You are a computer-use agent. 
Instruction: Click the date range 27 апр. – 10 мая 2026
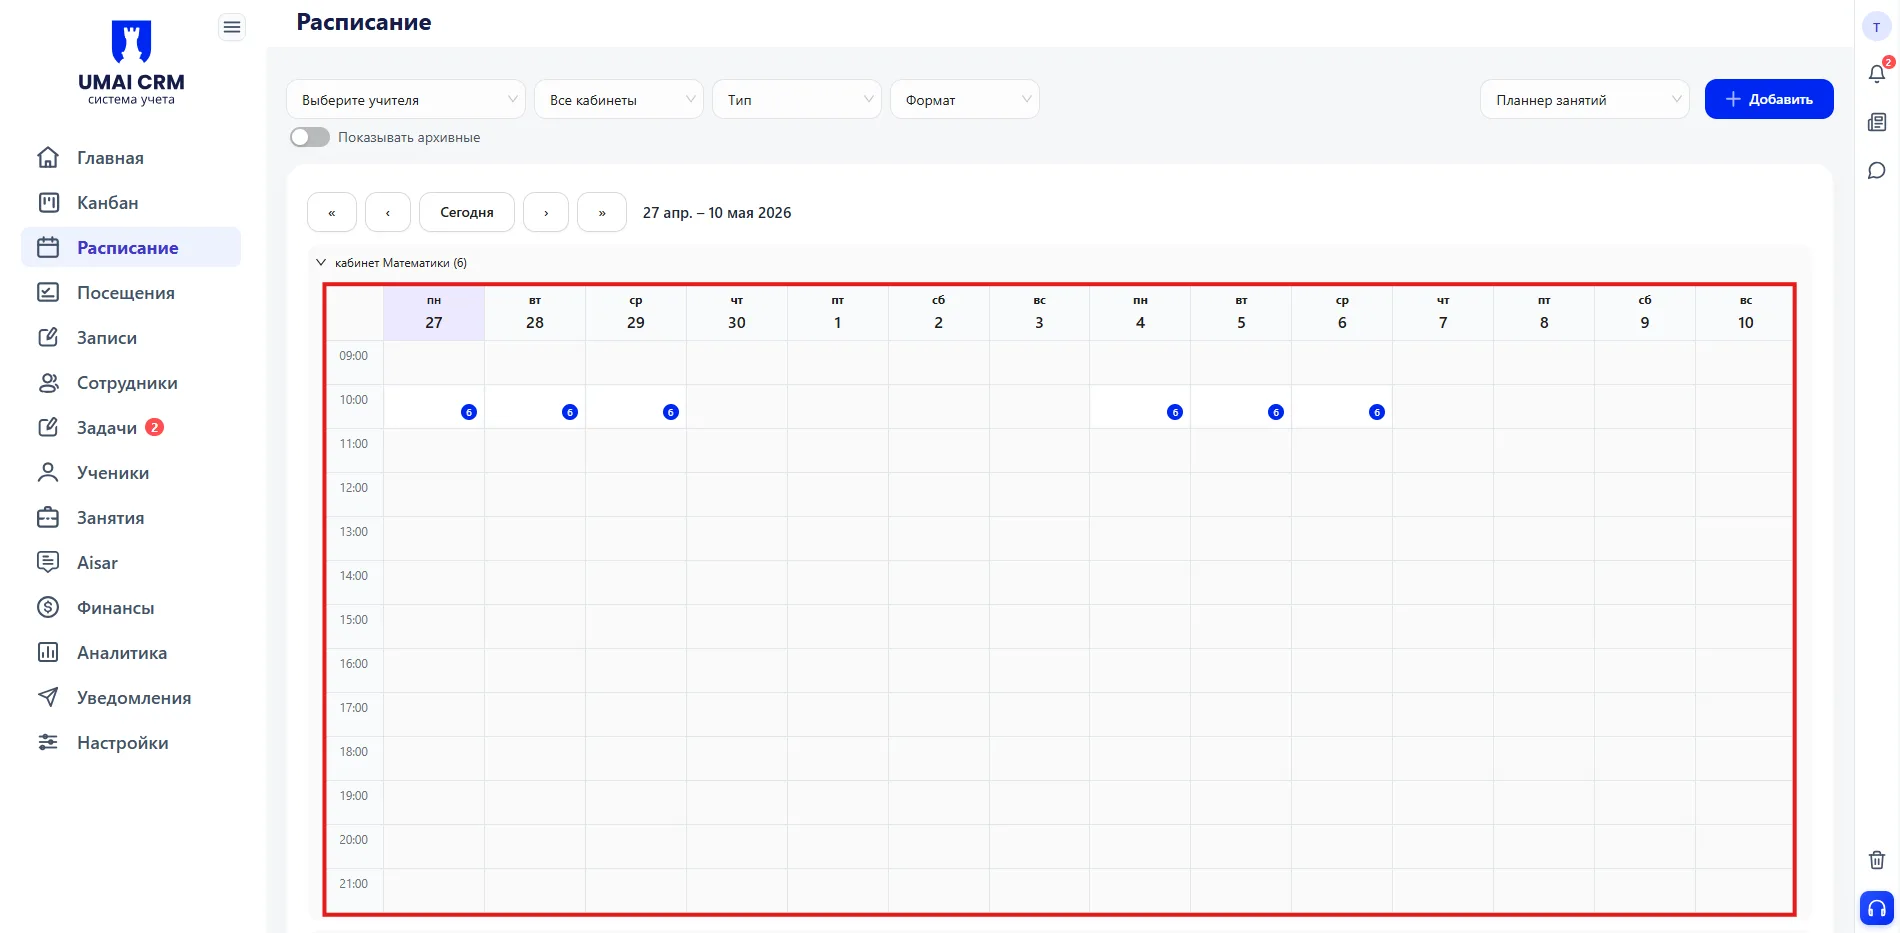click(717, 212)
